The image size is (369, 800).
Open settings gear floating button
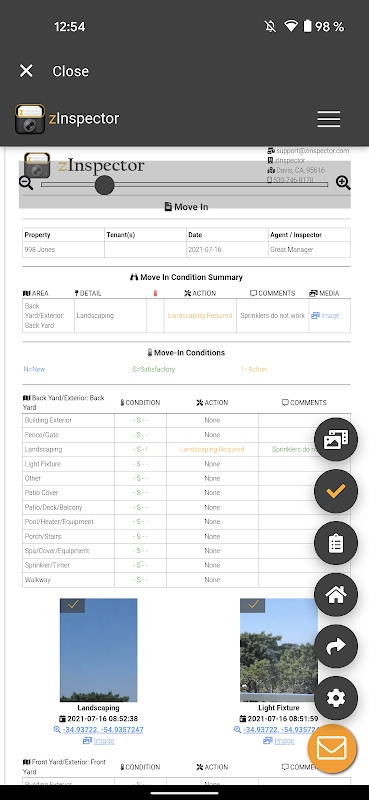coord(336,698)
